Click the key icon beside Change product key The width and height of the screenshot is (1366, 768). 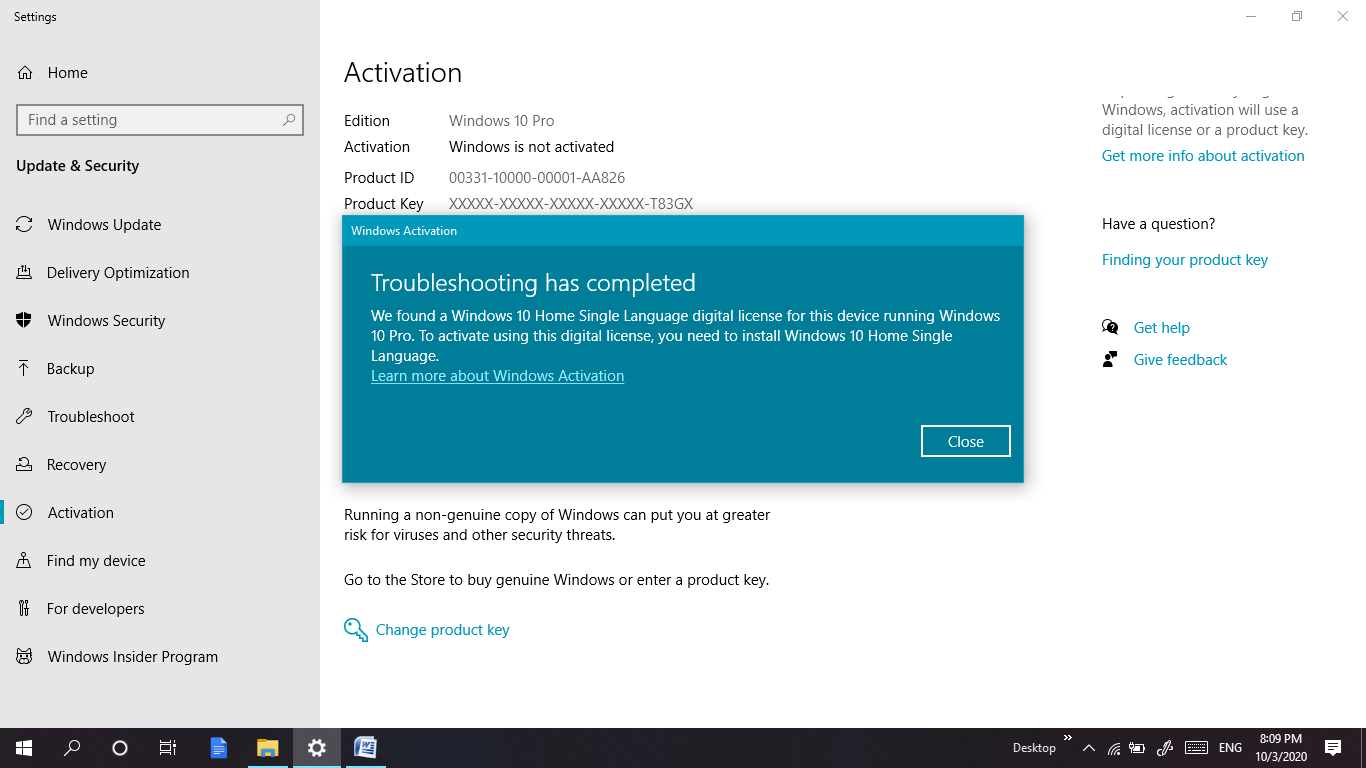(x=356, y=630)
